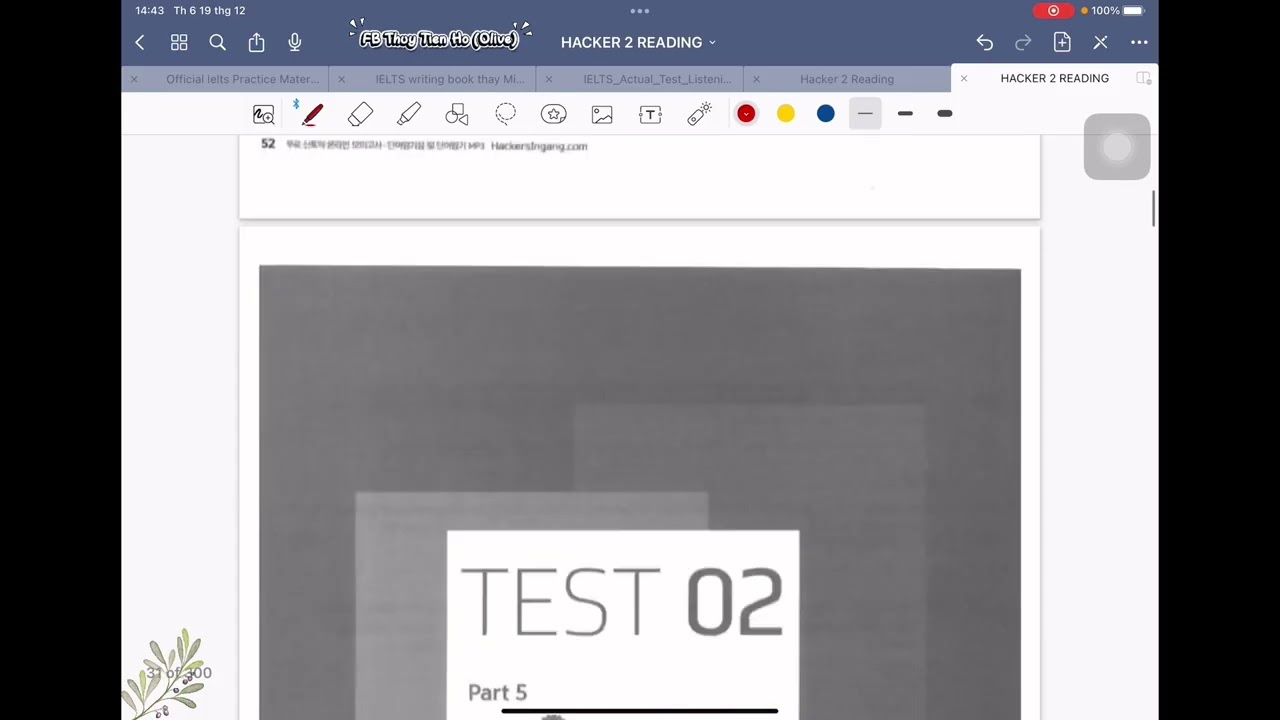Close the IELTS writing book tab
The height and width of the screenshot is (720, 1280).
[341, 79]
